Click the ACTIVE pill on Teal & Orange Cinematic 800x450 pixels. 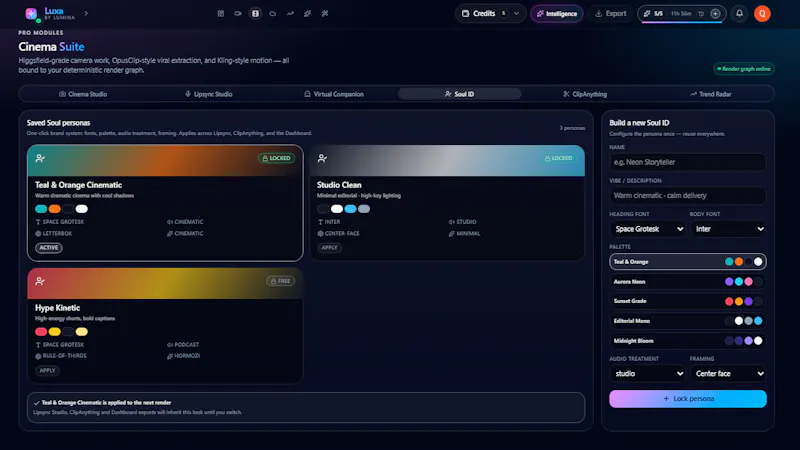coord(48,248)
